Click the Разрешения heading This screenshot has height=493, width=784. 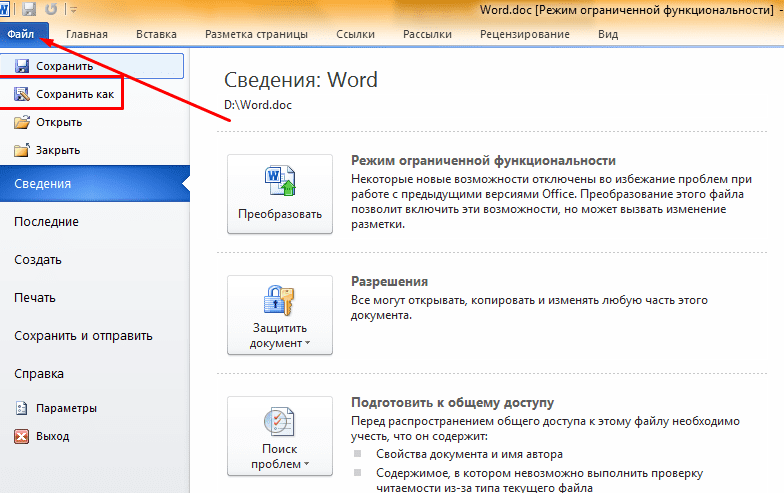tap(390, 282)
